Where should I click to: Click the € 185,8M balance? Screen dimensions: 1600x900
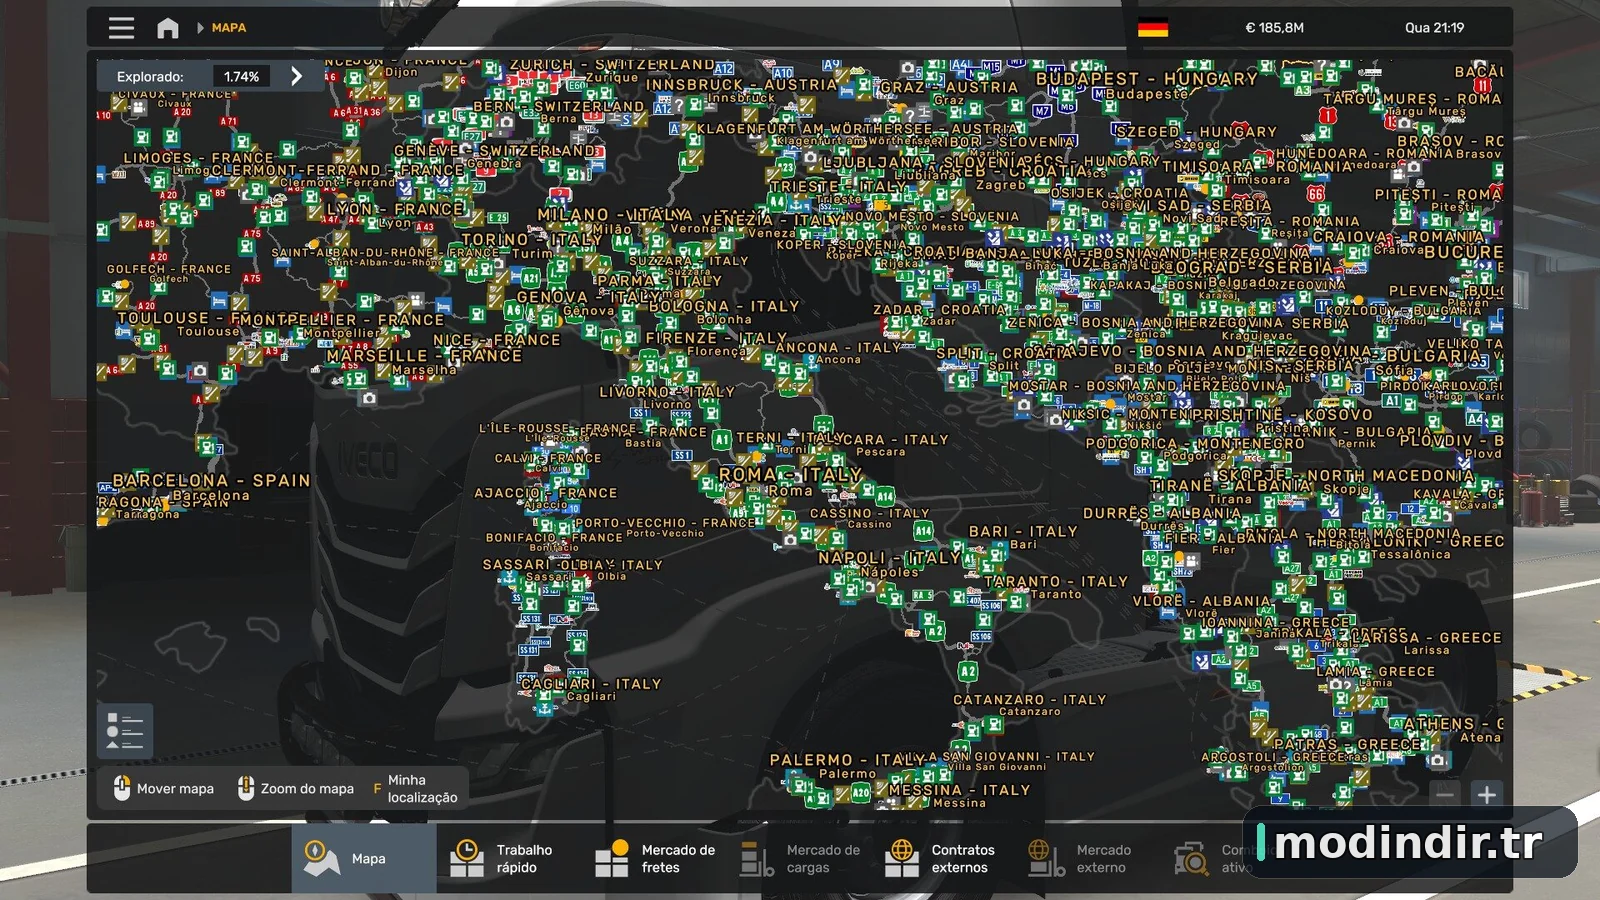tap(1274, 28)
